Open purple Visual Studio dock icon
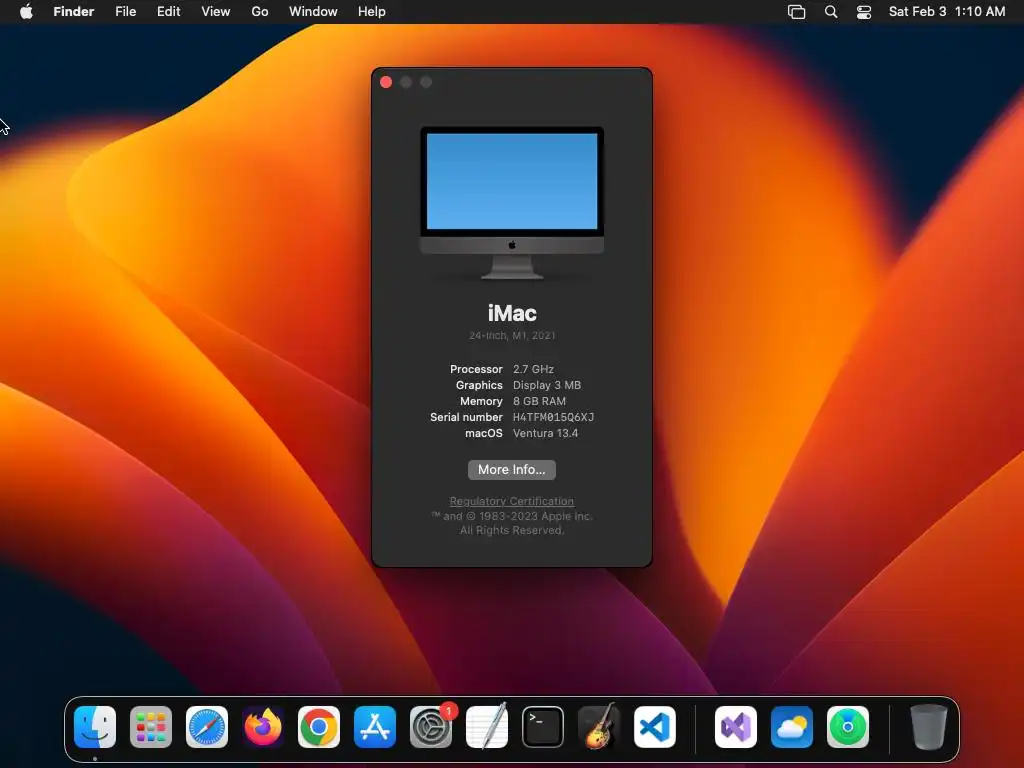This screenshot has height=768, width=1024. [736, 727]
